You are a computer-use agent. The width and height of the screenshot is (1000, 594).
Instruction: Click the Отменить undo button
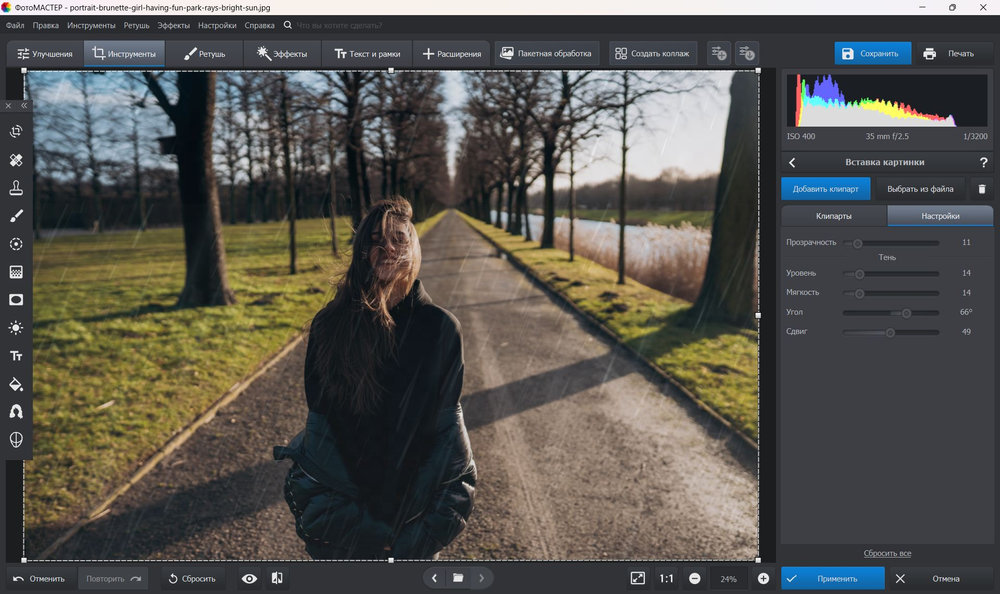tap(40, 579)
